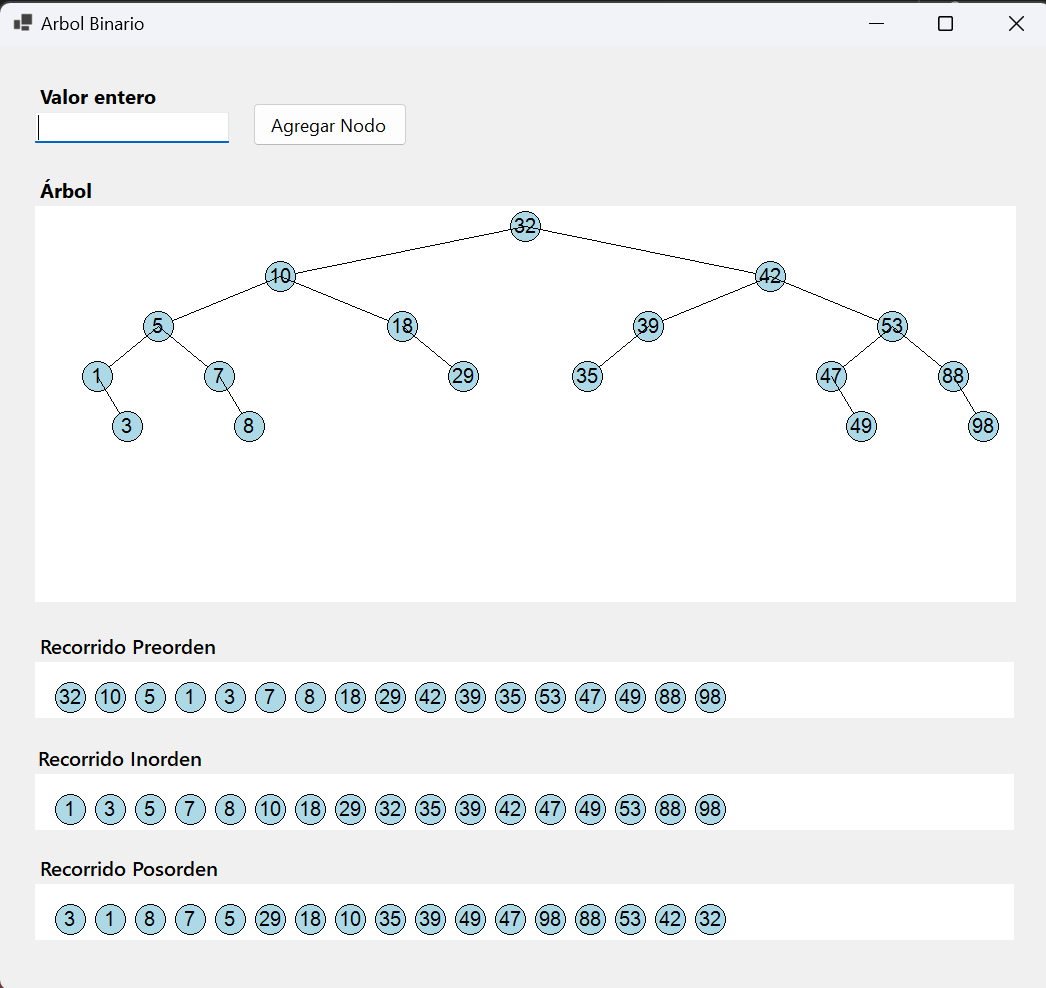Click node 10 in the tree diagram
This screenshot has height=988, width=1046.
[280, 276]
